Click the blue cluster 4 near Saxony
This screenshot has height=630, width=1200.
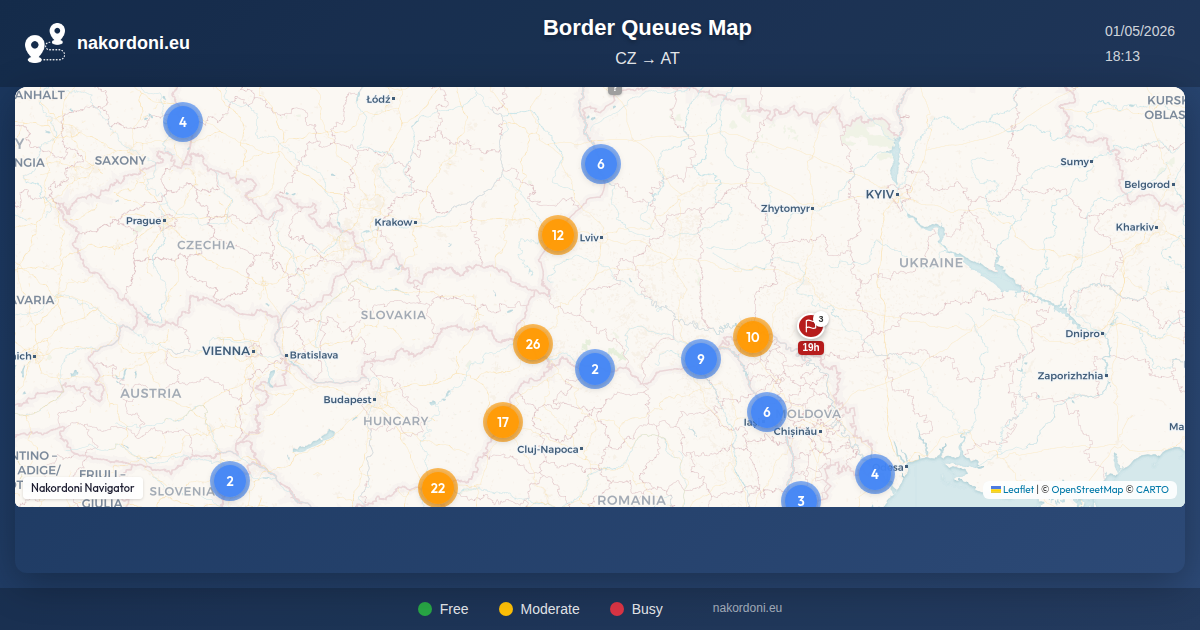(183, 122)
